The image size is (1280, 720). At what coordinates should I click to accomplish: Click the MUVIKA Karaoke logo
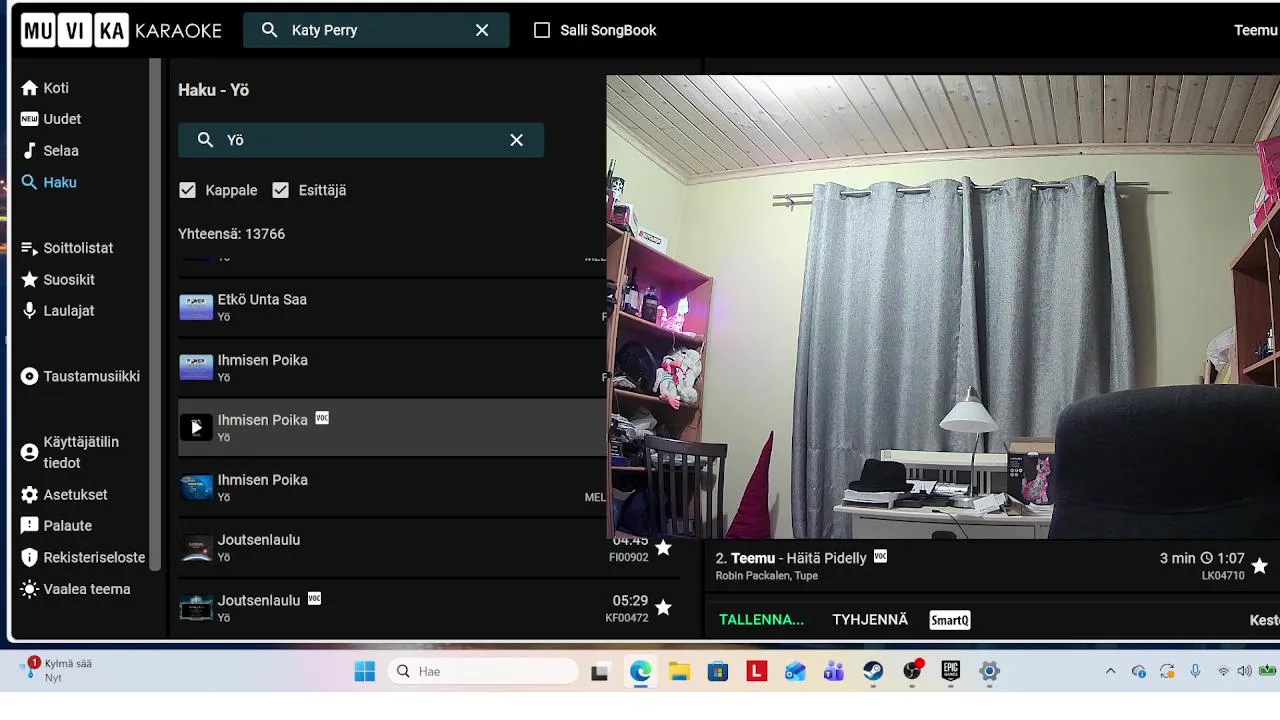tap(121, 30)
